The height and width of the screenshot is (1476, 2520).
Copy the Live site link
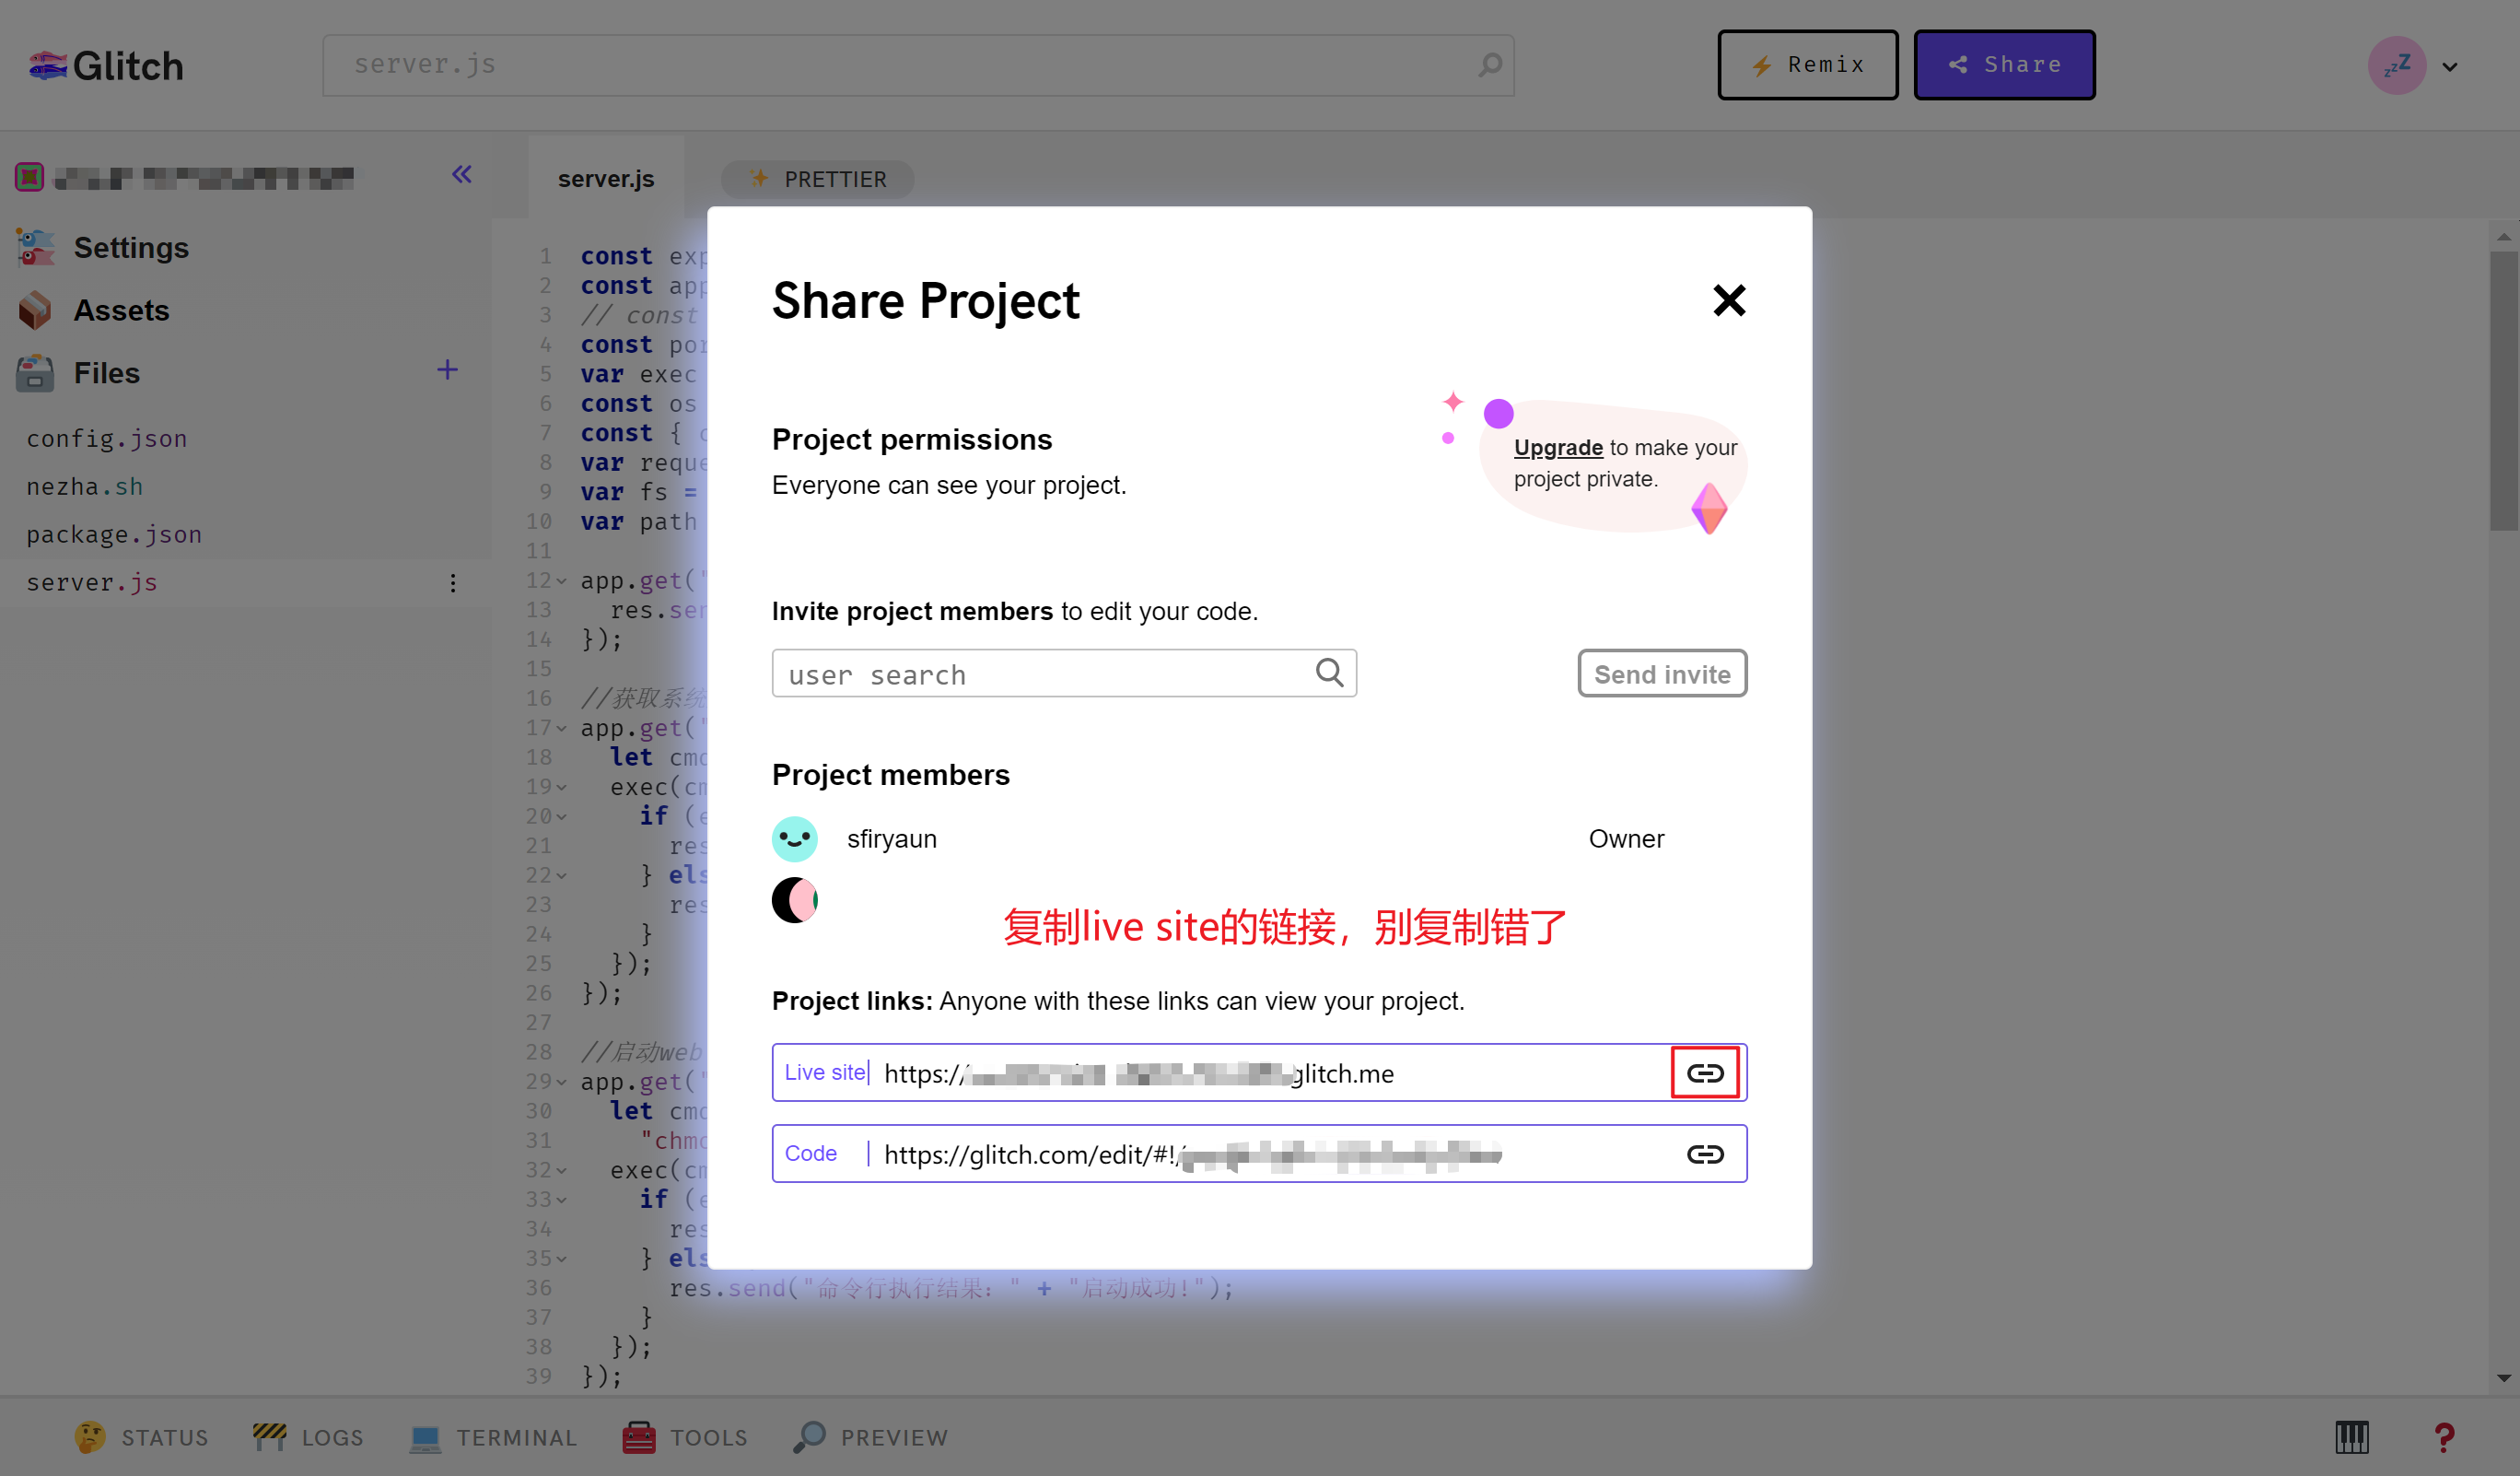click(x=1704, y=1073)
